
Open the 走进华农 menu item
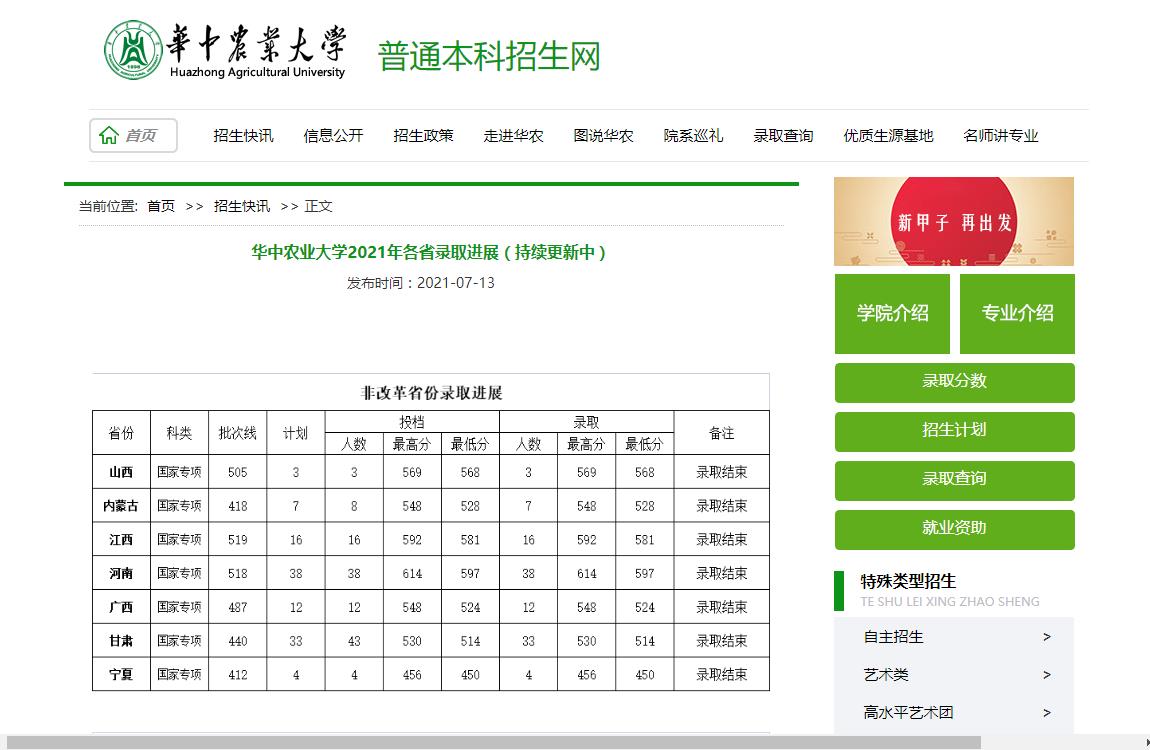[513, 136]
